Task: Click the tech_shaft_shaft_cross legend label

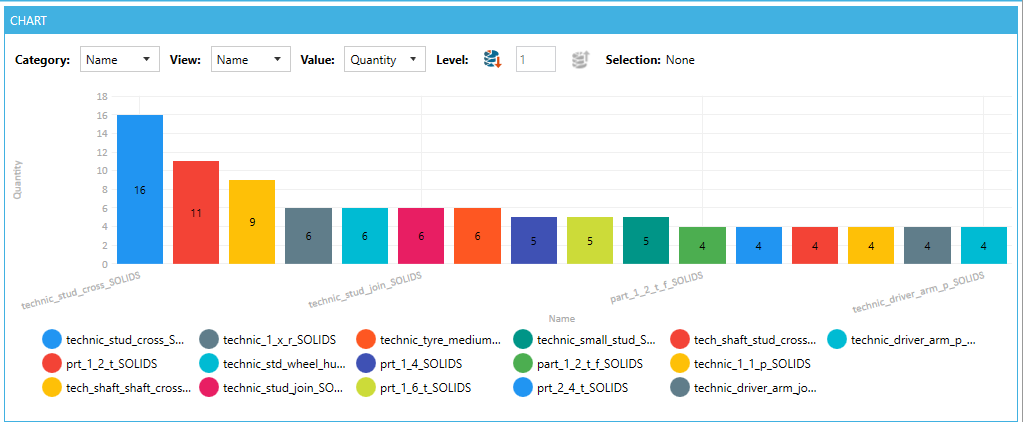Action: point(128,388)
